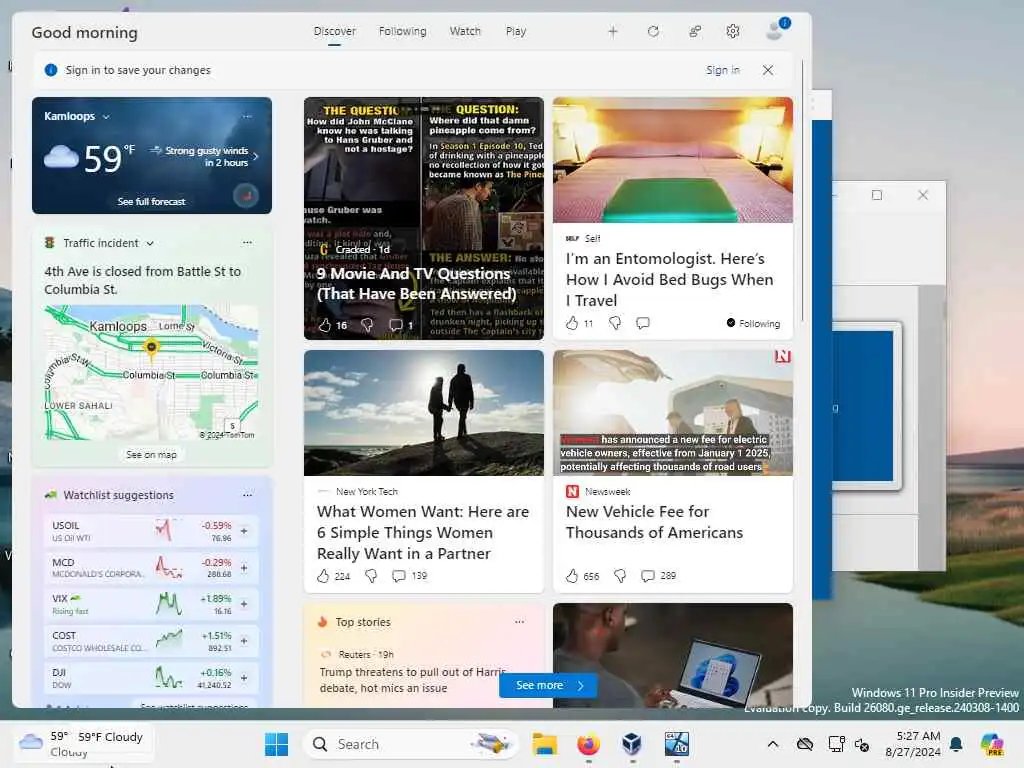Like the New Vehicle Fee article
Screen dimensions: 1024x768
[x=572, y=575]
